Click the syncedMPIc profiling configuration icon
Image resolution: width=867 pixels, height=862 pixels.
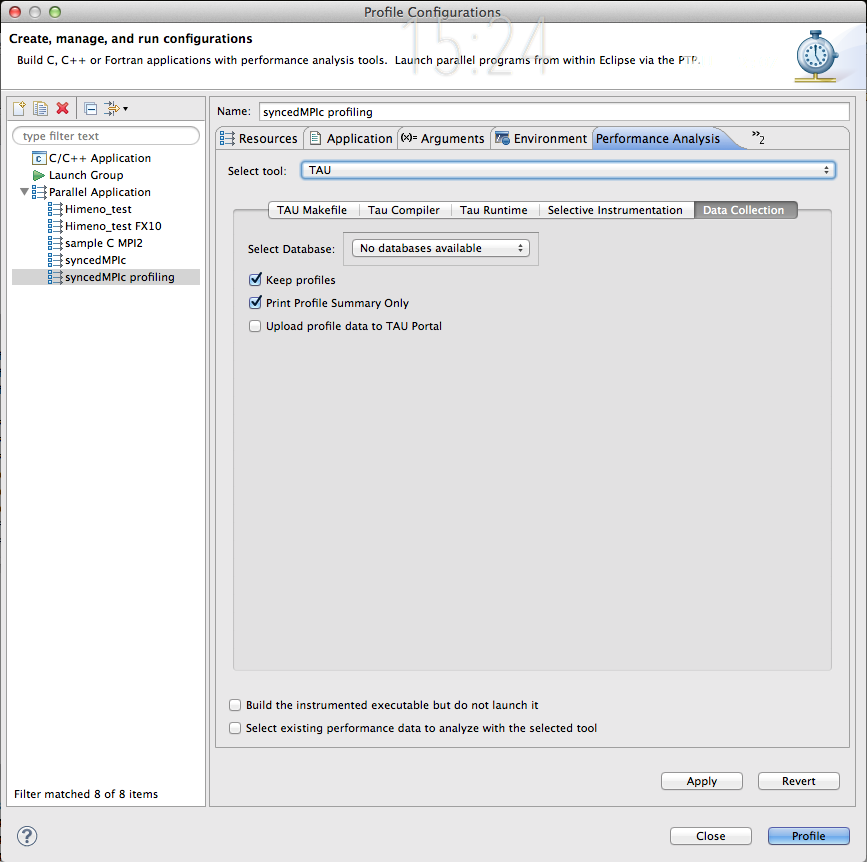[x=55, y=277]
